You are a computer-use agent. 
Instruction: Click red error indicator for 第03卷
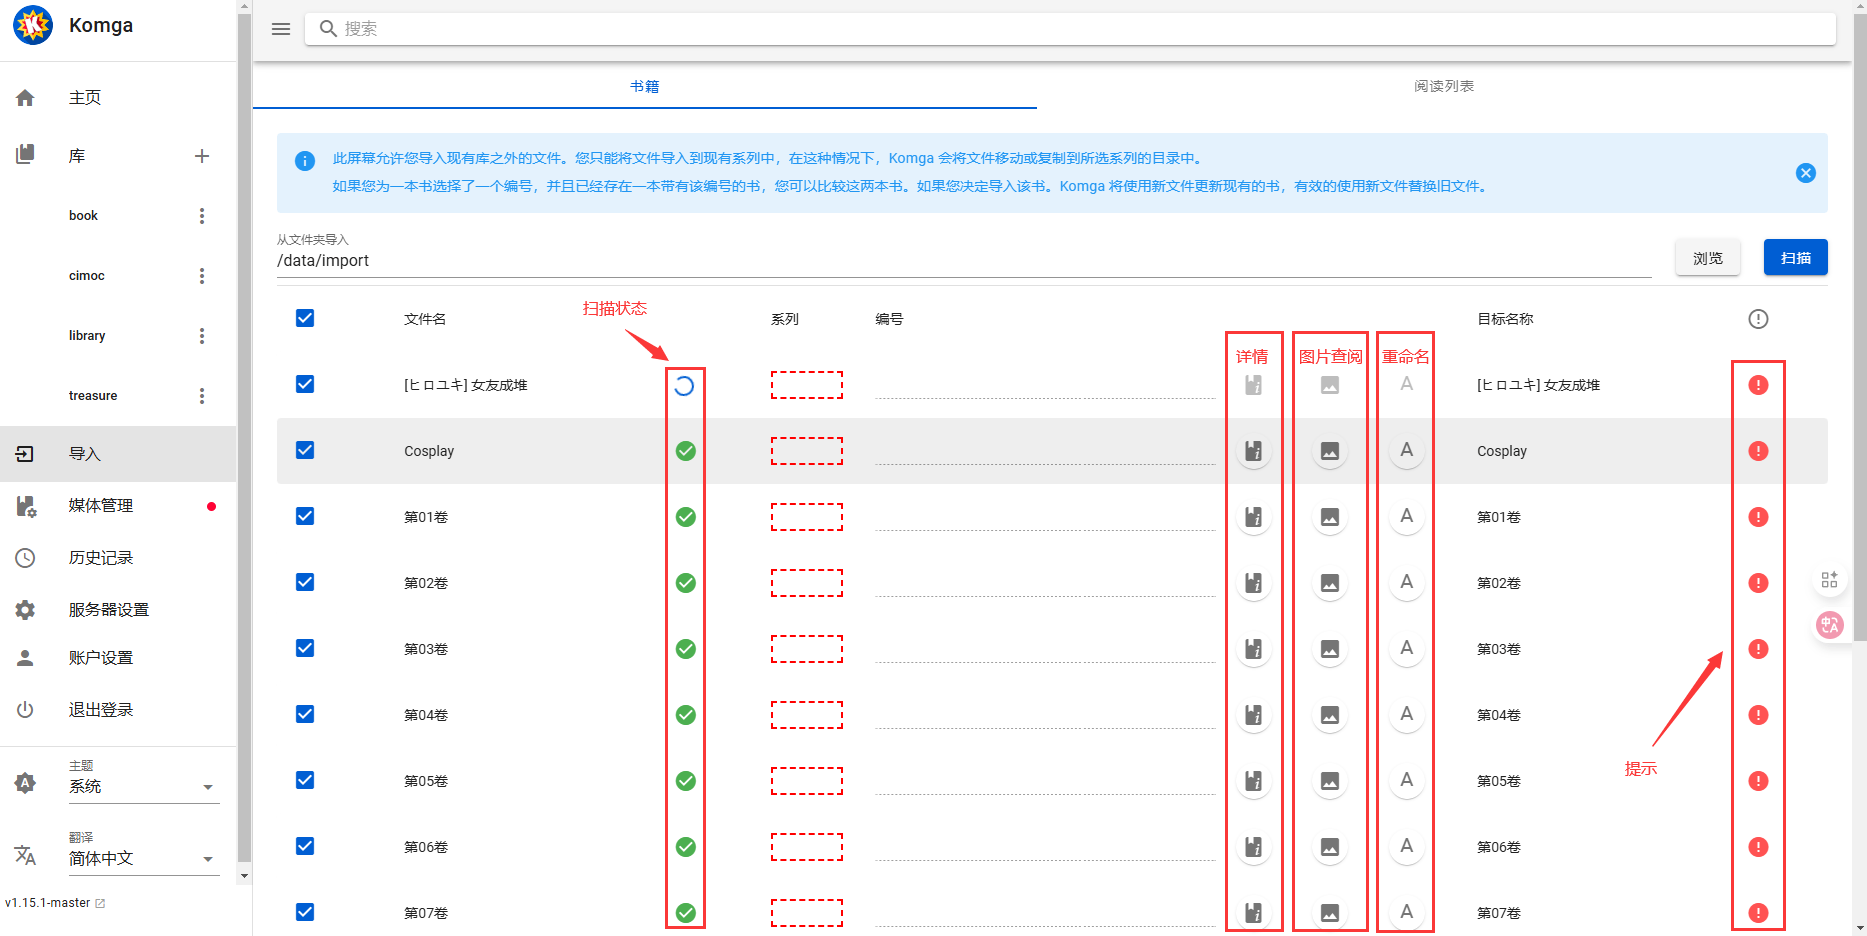click(x=1757, y=649)
